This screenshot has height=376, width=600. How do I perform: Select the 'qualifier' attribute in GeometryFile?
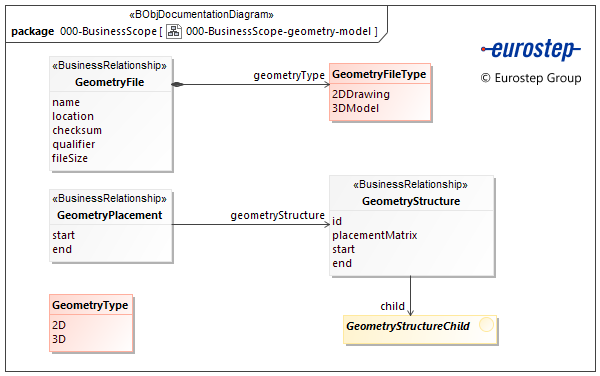73,145
